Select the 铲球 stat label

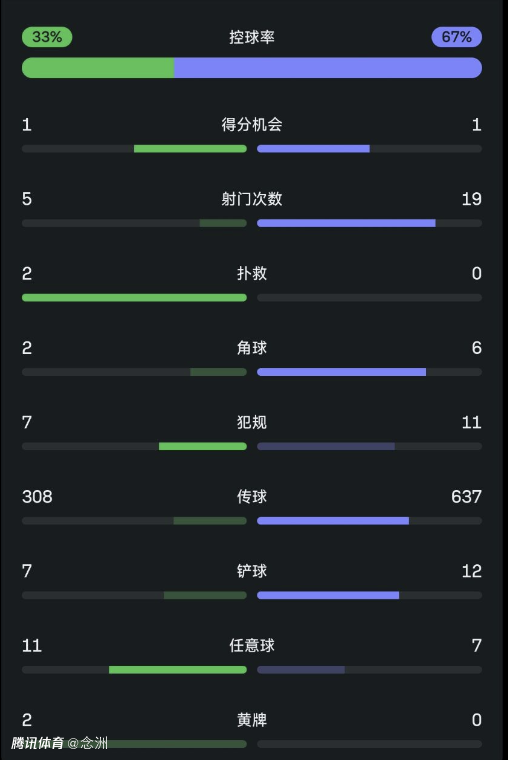[x=252, y=571]
